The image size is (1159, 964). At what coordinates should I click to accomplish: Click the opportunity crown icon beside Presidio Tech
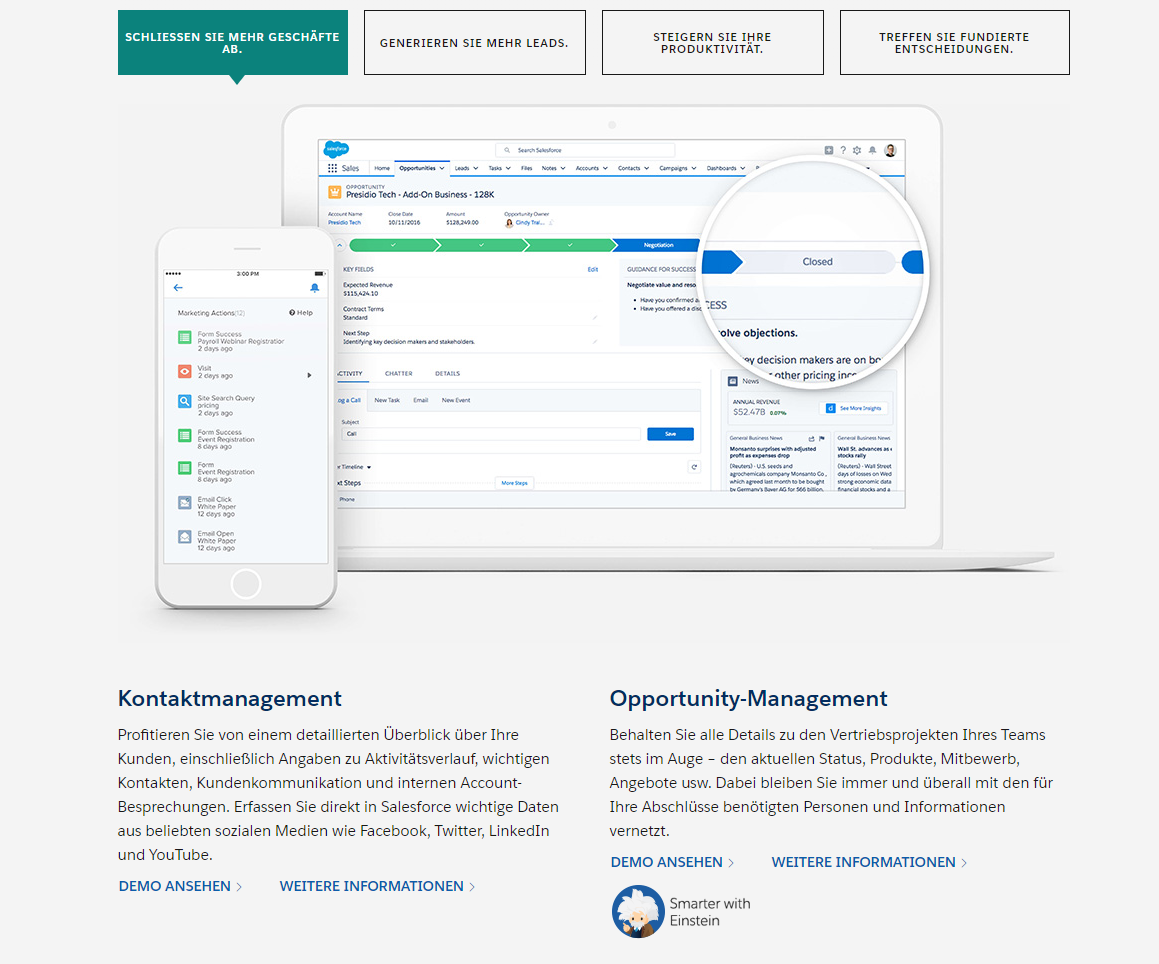click(334, 192)
